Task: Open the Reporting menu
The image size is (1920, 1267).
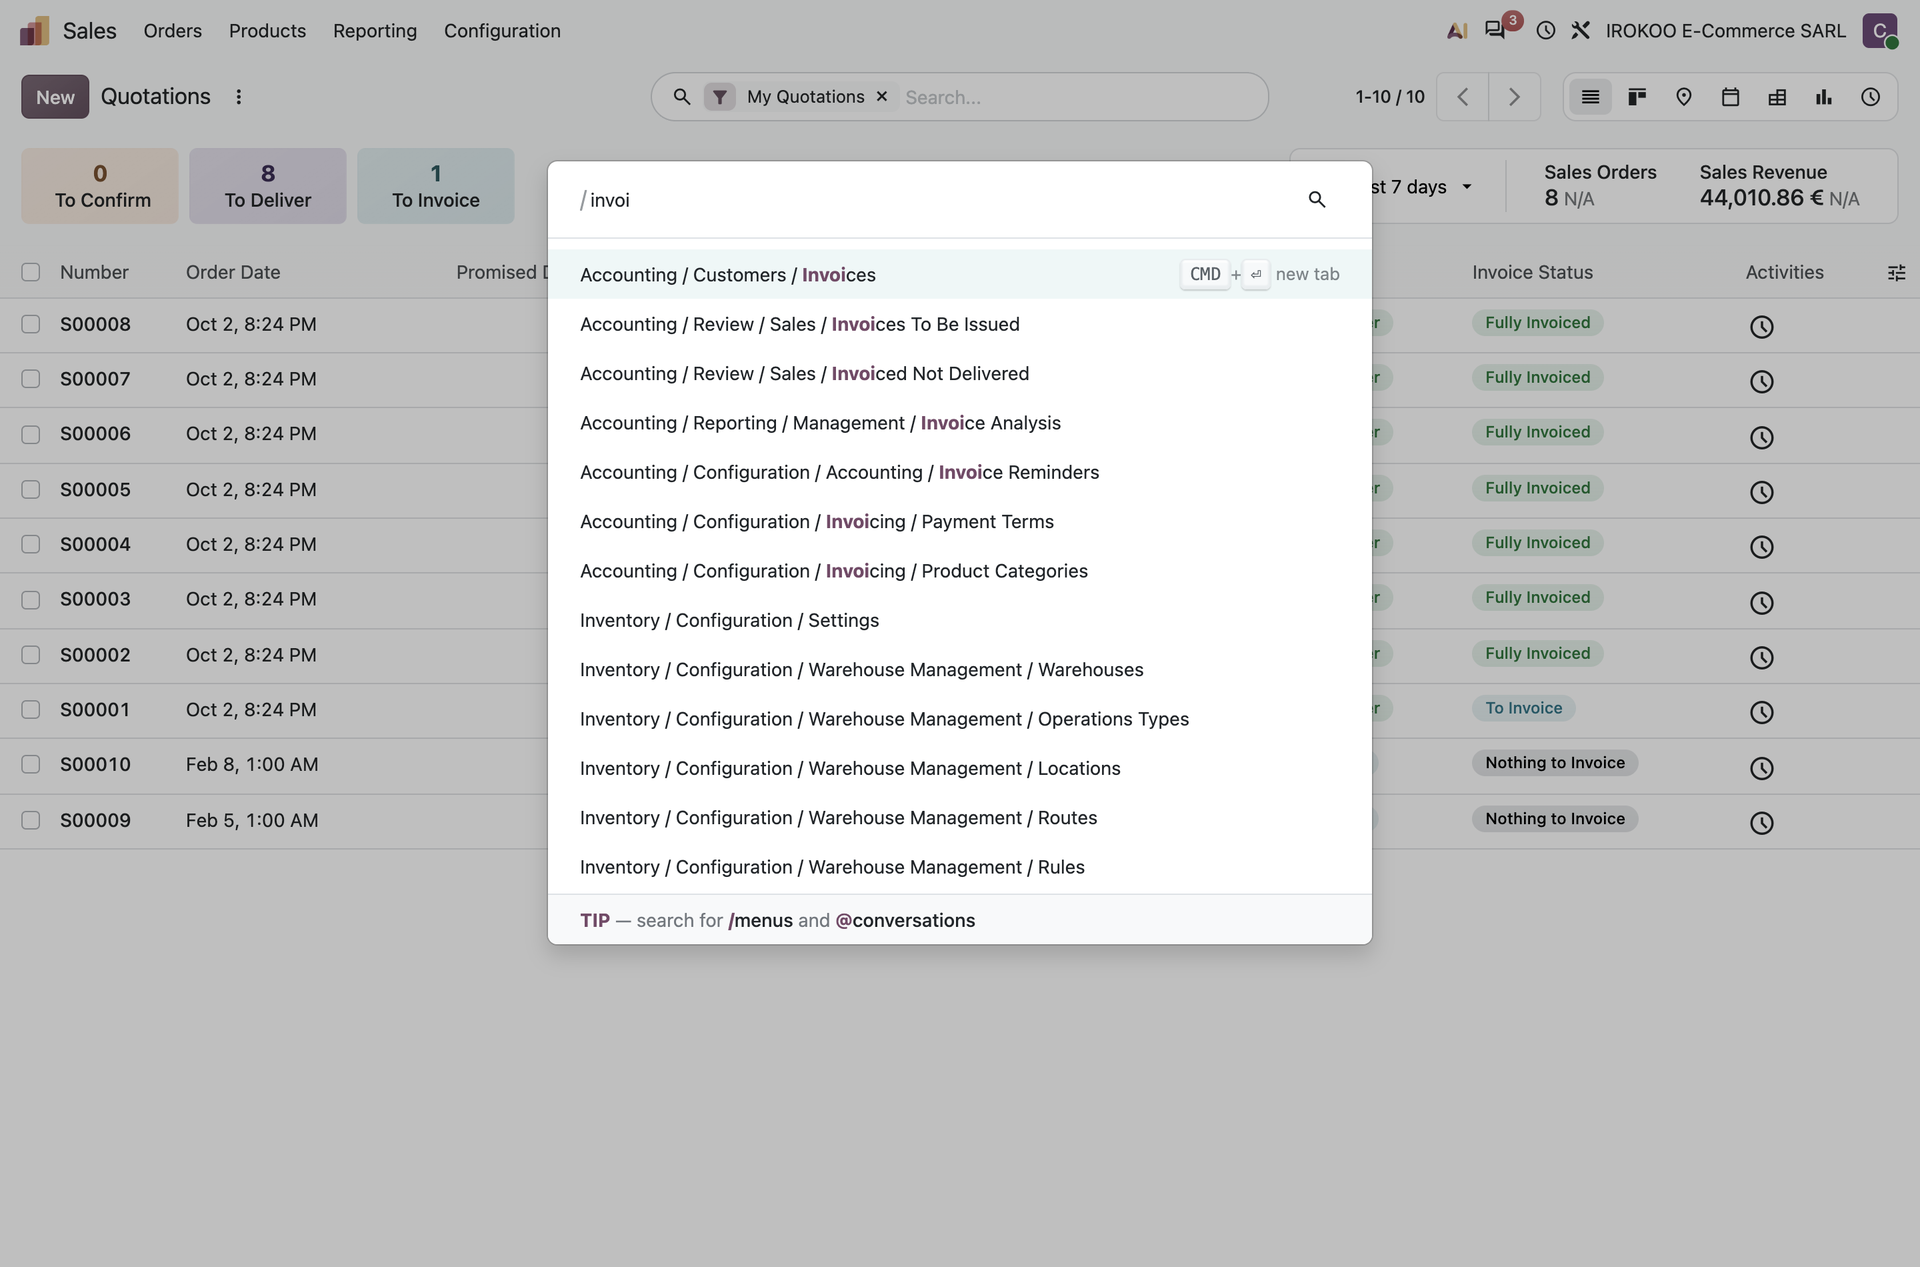Action: (x=375, y=31)
